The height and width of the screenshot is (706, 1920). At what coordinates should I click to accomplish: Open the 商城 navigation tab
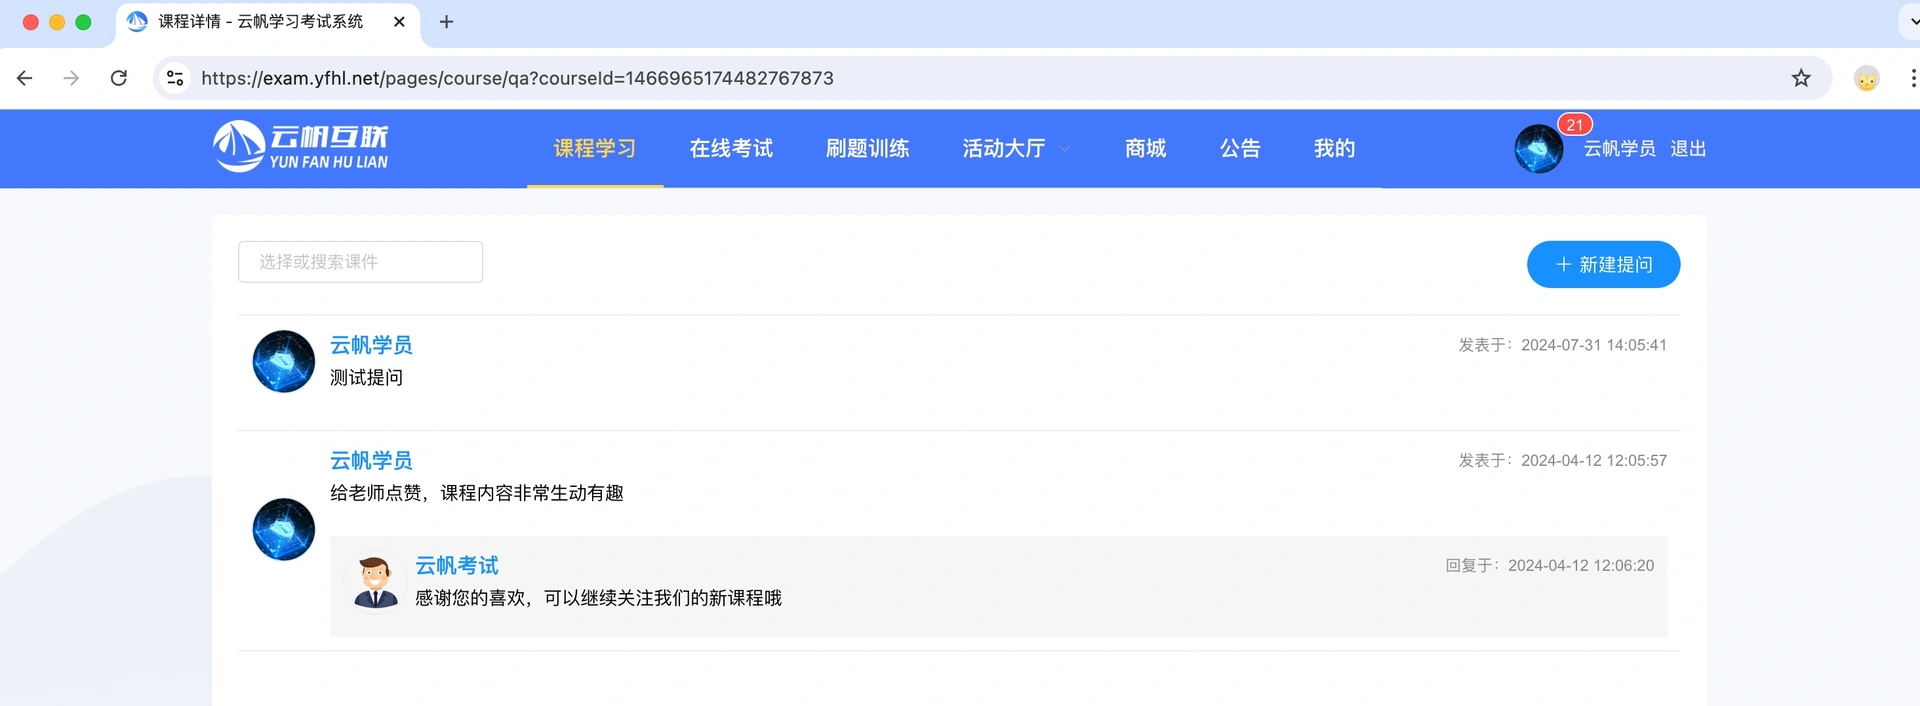pyautogui.click(x=1146, y=148)
